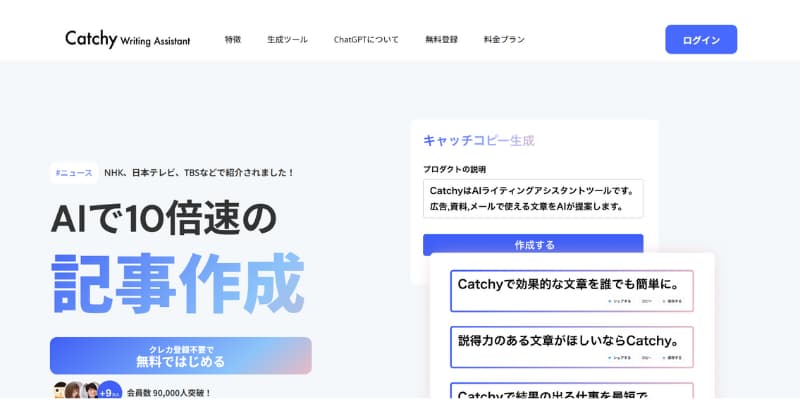The width and height of the screenshot is (800, 419).
Task: Go to 生成ツール in the navigation
Action: [x=287, y=39]
